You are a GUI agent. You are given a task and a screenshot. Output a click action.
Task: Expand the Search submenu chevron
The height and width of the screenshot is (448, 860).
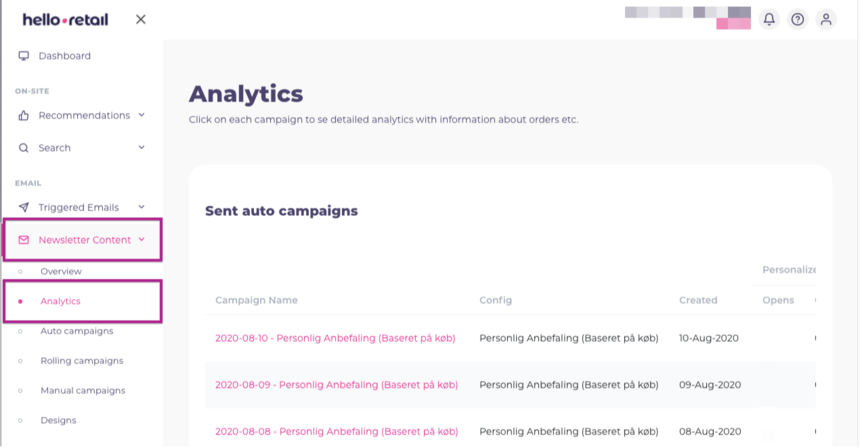(142, 148)
